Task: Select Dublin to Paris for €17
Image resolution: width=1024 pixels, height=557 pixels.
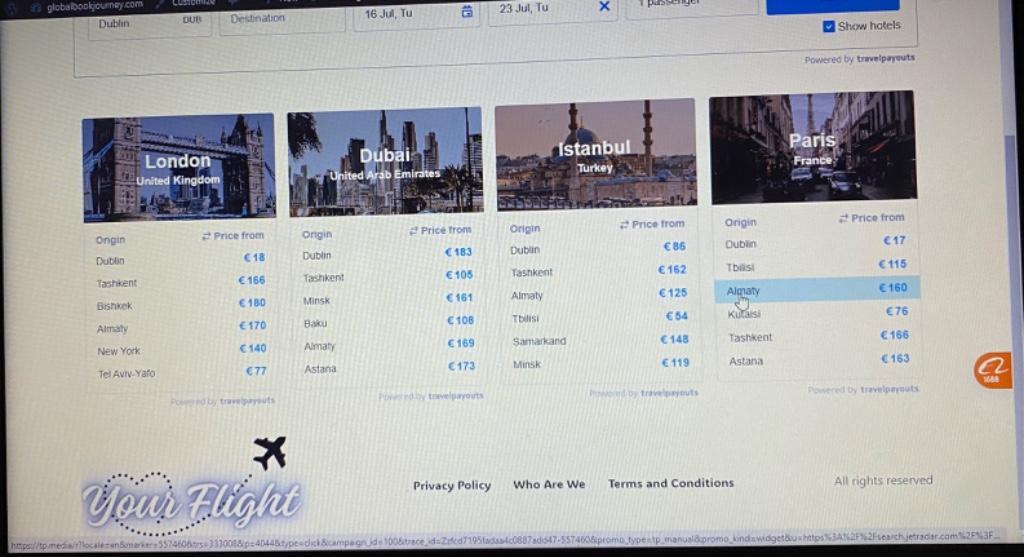Action: pos(815,242)
